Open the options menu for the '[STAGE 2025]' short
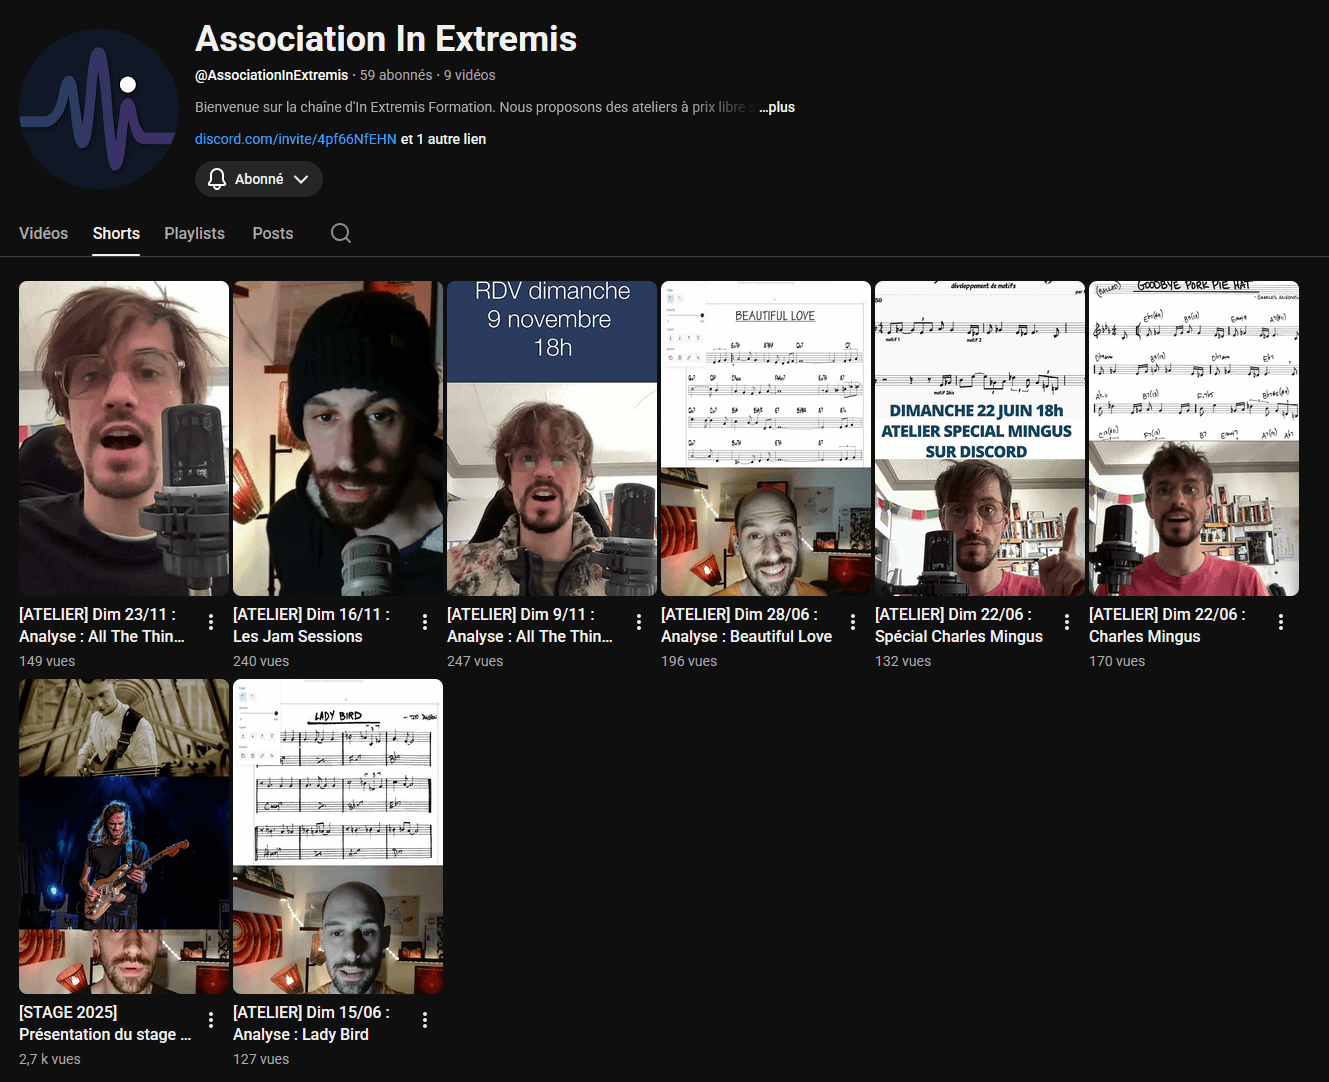Image resolution: width=1329 pixels, height=1082 pixels. point(210,1019)
